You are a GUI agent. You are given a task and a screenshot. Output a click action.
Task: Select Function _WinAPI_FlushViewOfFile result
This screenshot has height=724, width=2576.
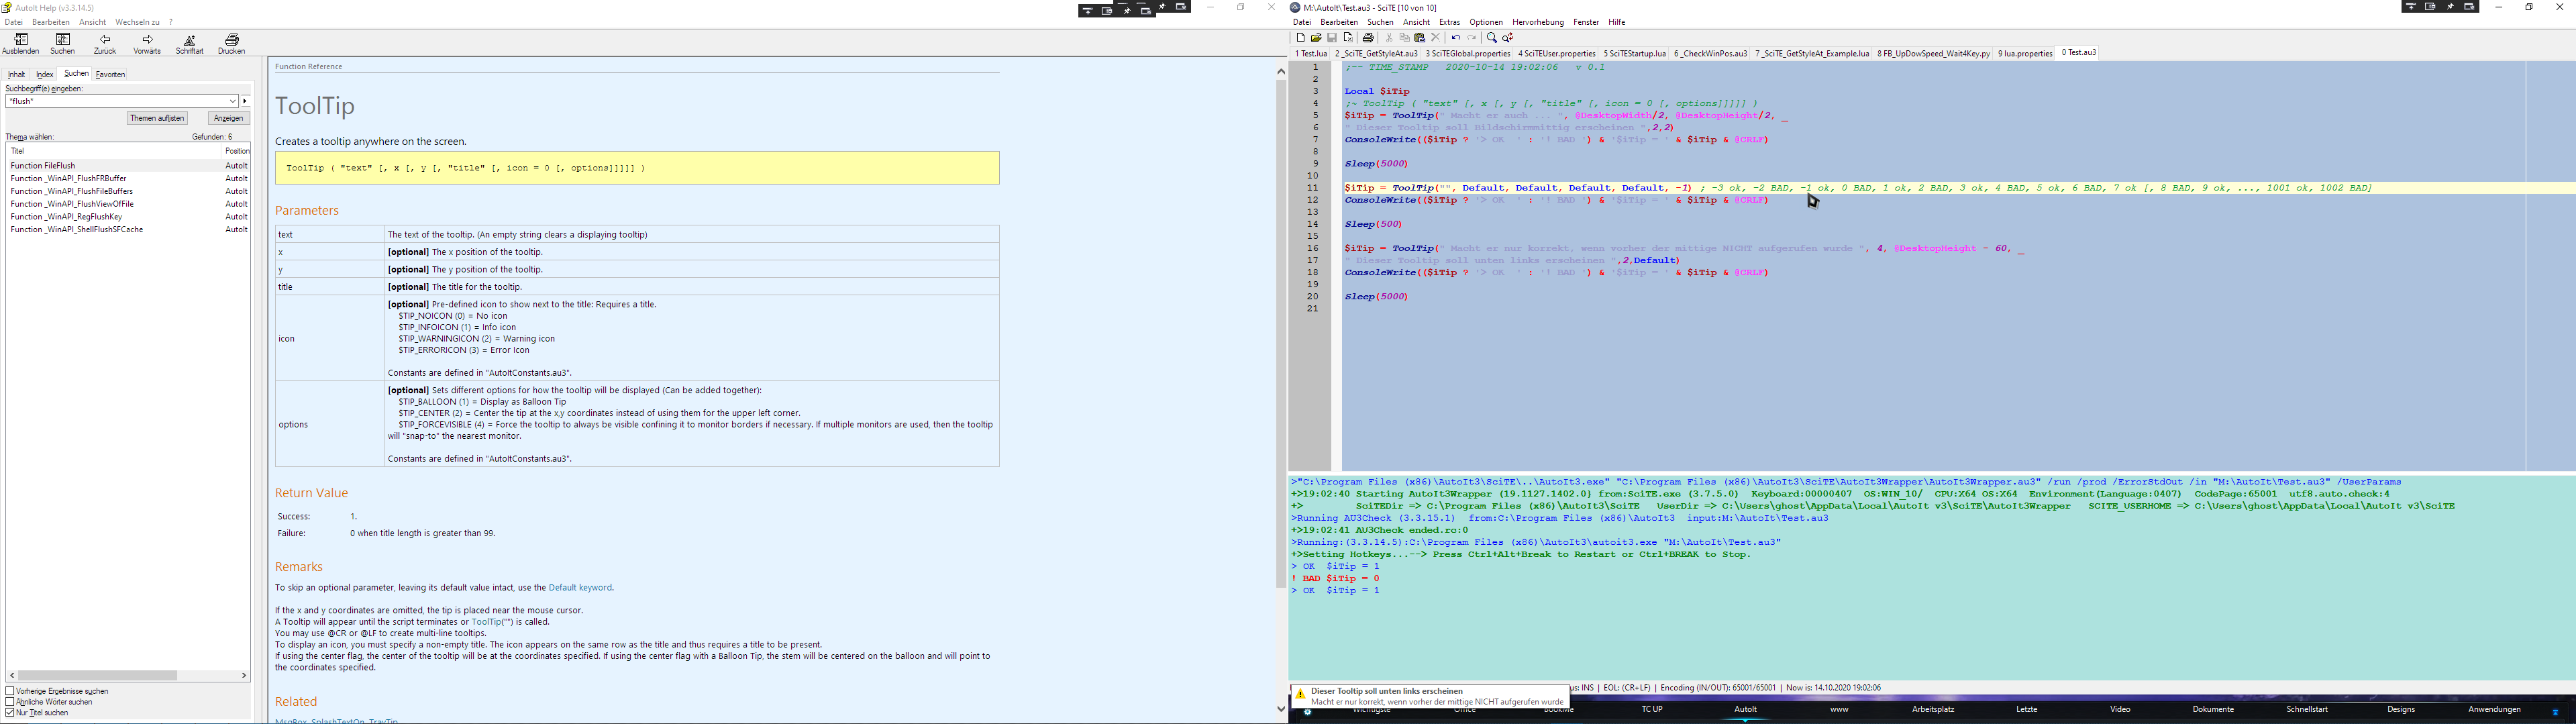pos(72,204)
